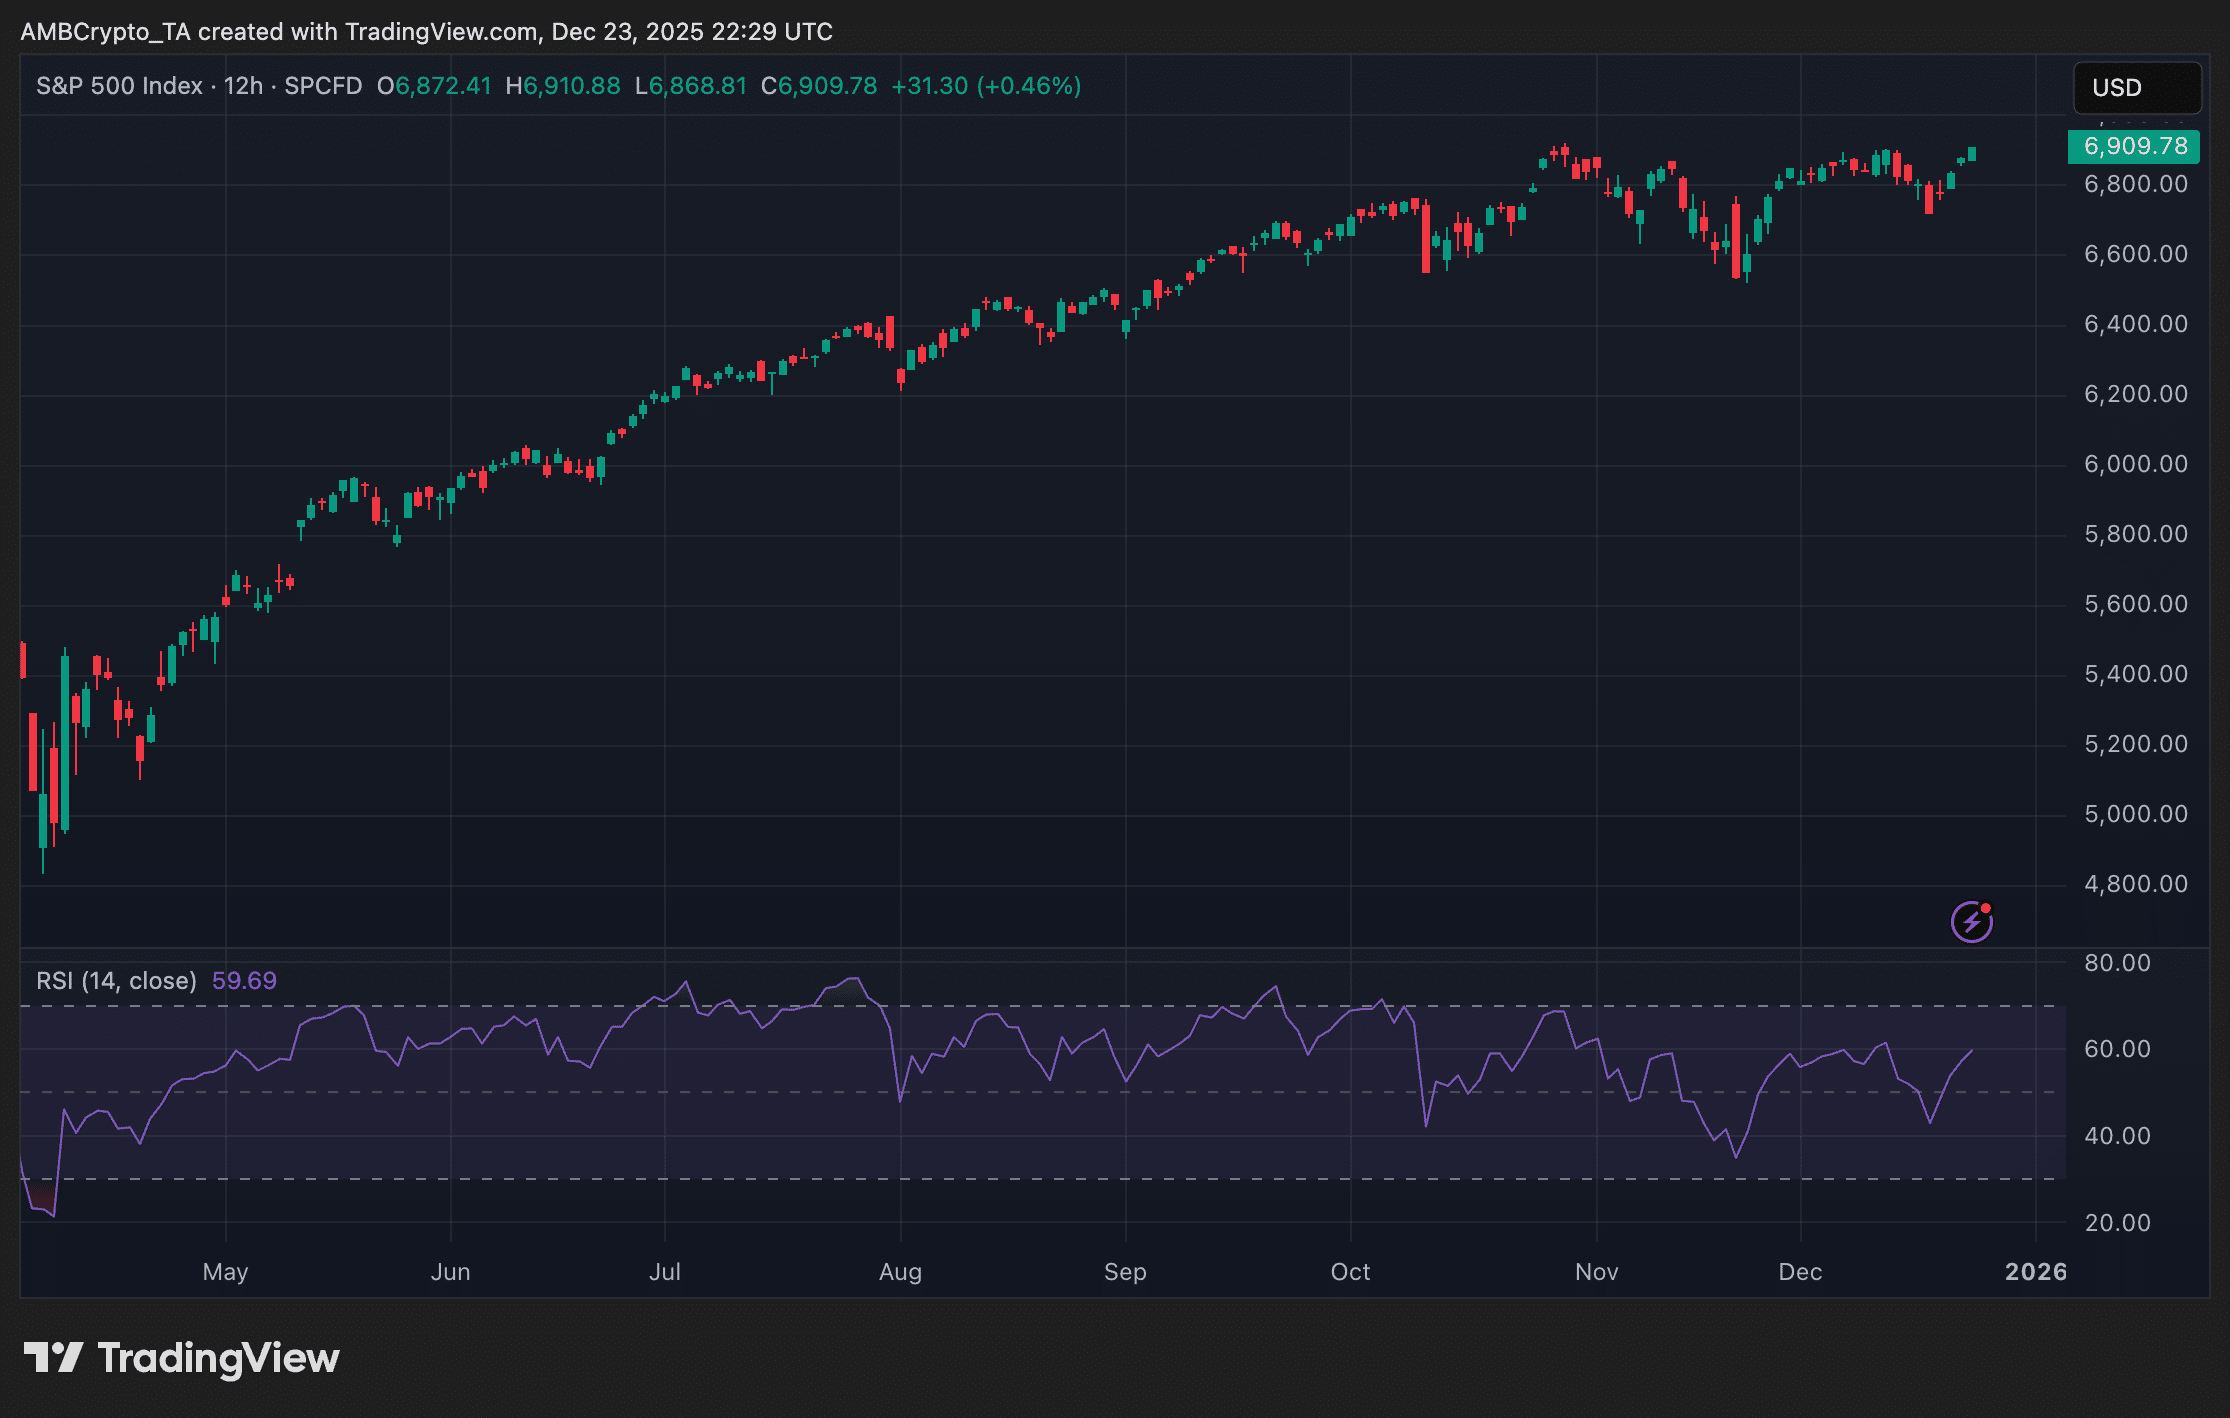Click the S&P 500 Index title
2230x1418 pixels.
[119, 86]
